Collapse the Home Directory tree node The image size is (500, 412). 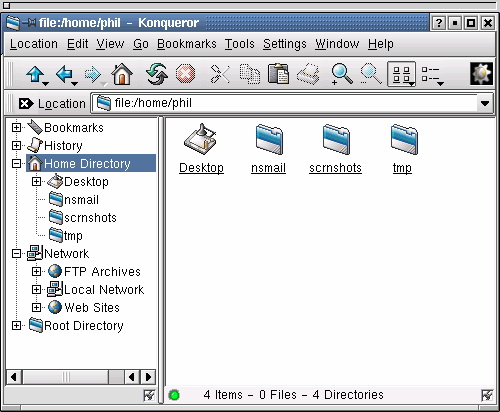[x=16, y=163]
